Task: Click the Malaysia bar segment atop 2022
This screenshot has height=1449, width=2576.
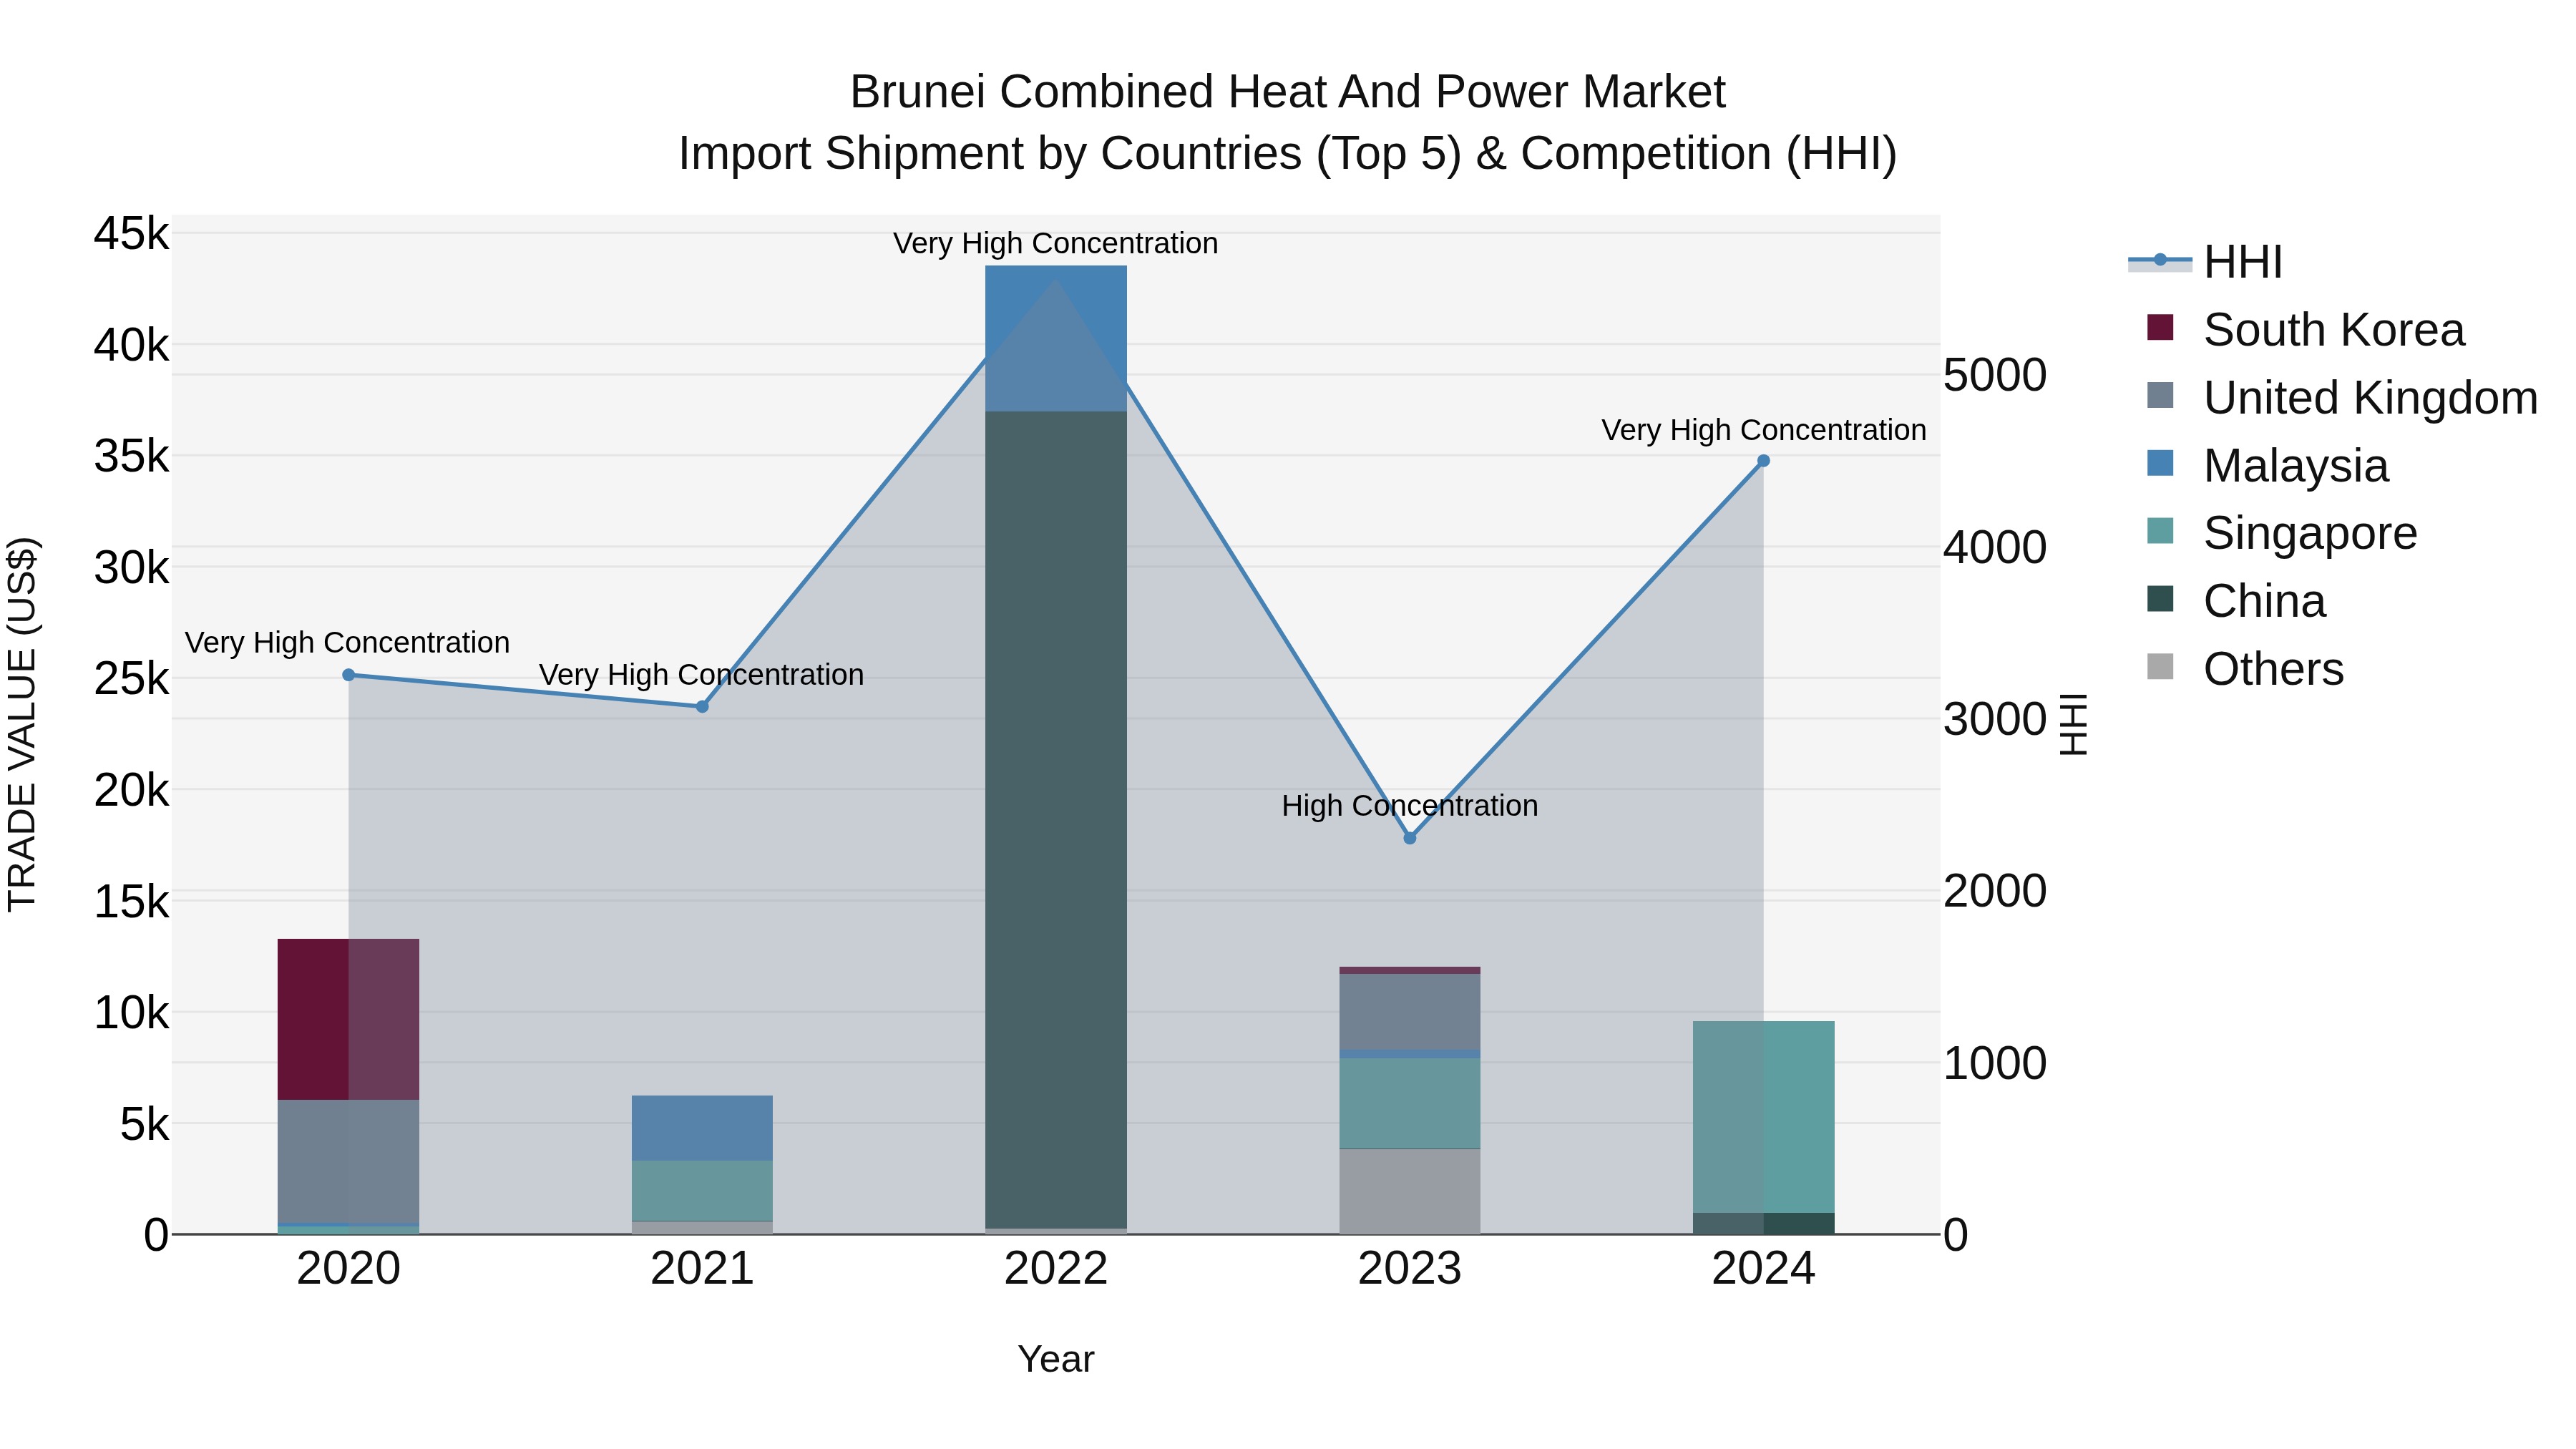Action: [x=1056, y=338]
